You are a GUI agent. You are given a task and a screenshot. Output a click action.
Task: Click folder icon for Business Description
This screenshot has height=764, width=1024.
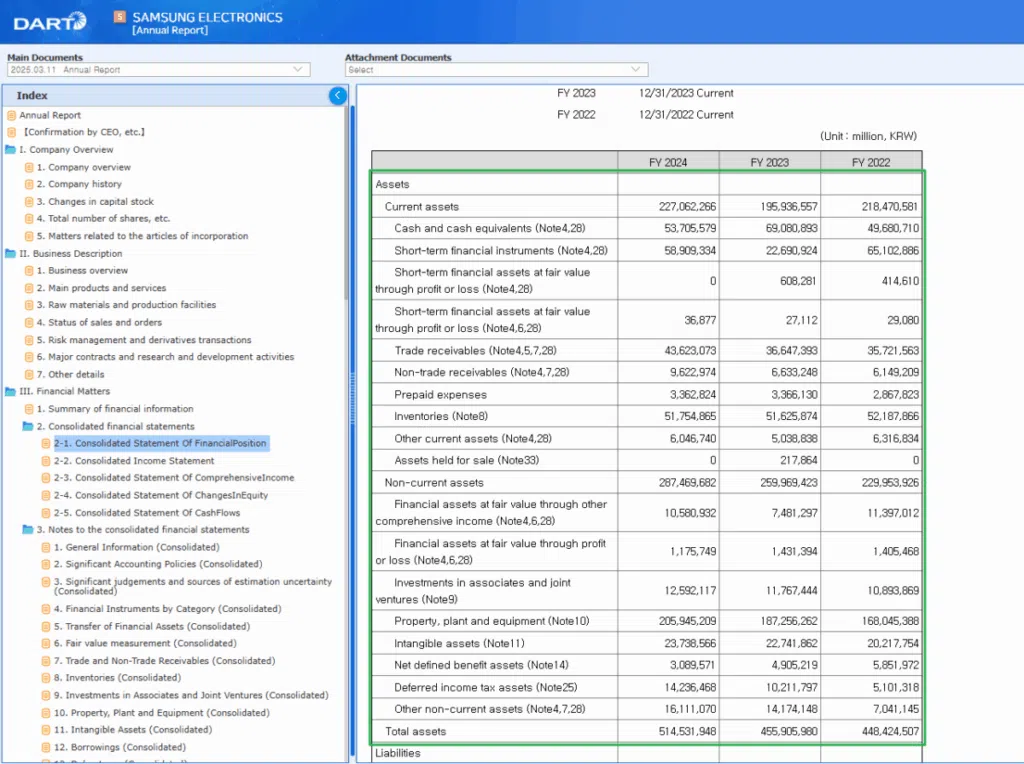click(x=11, y=254)
